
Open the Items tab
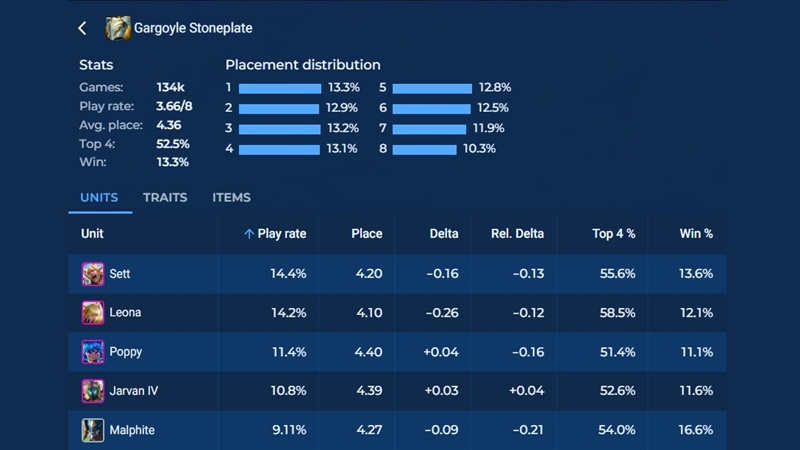(x=231, y=198)
